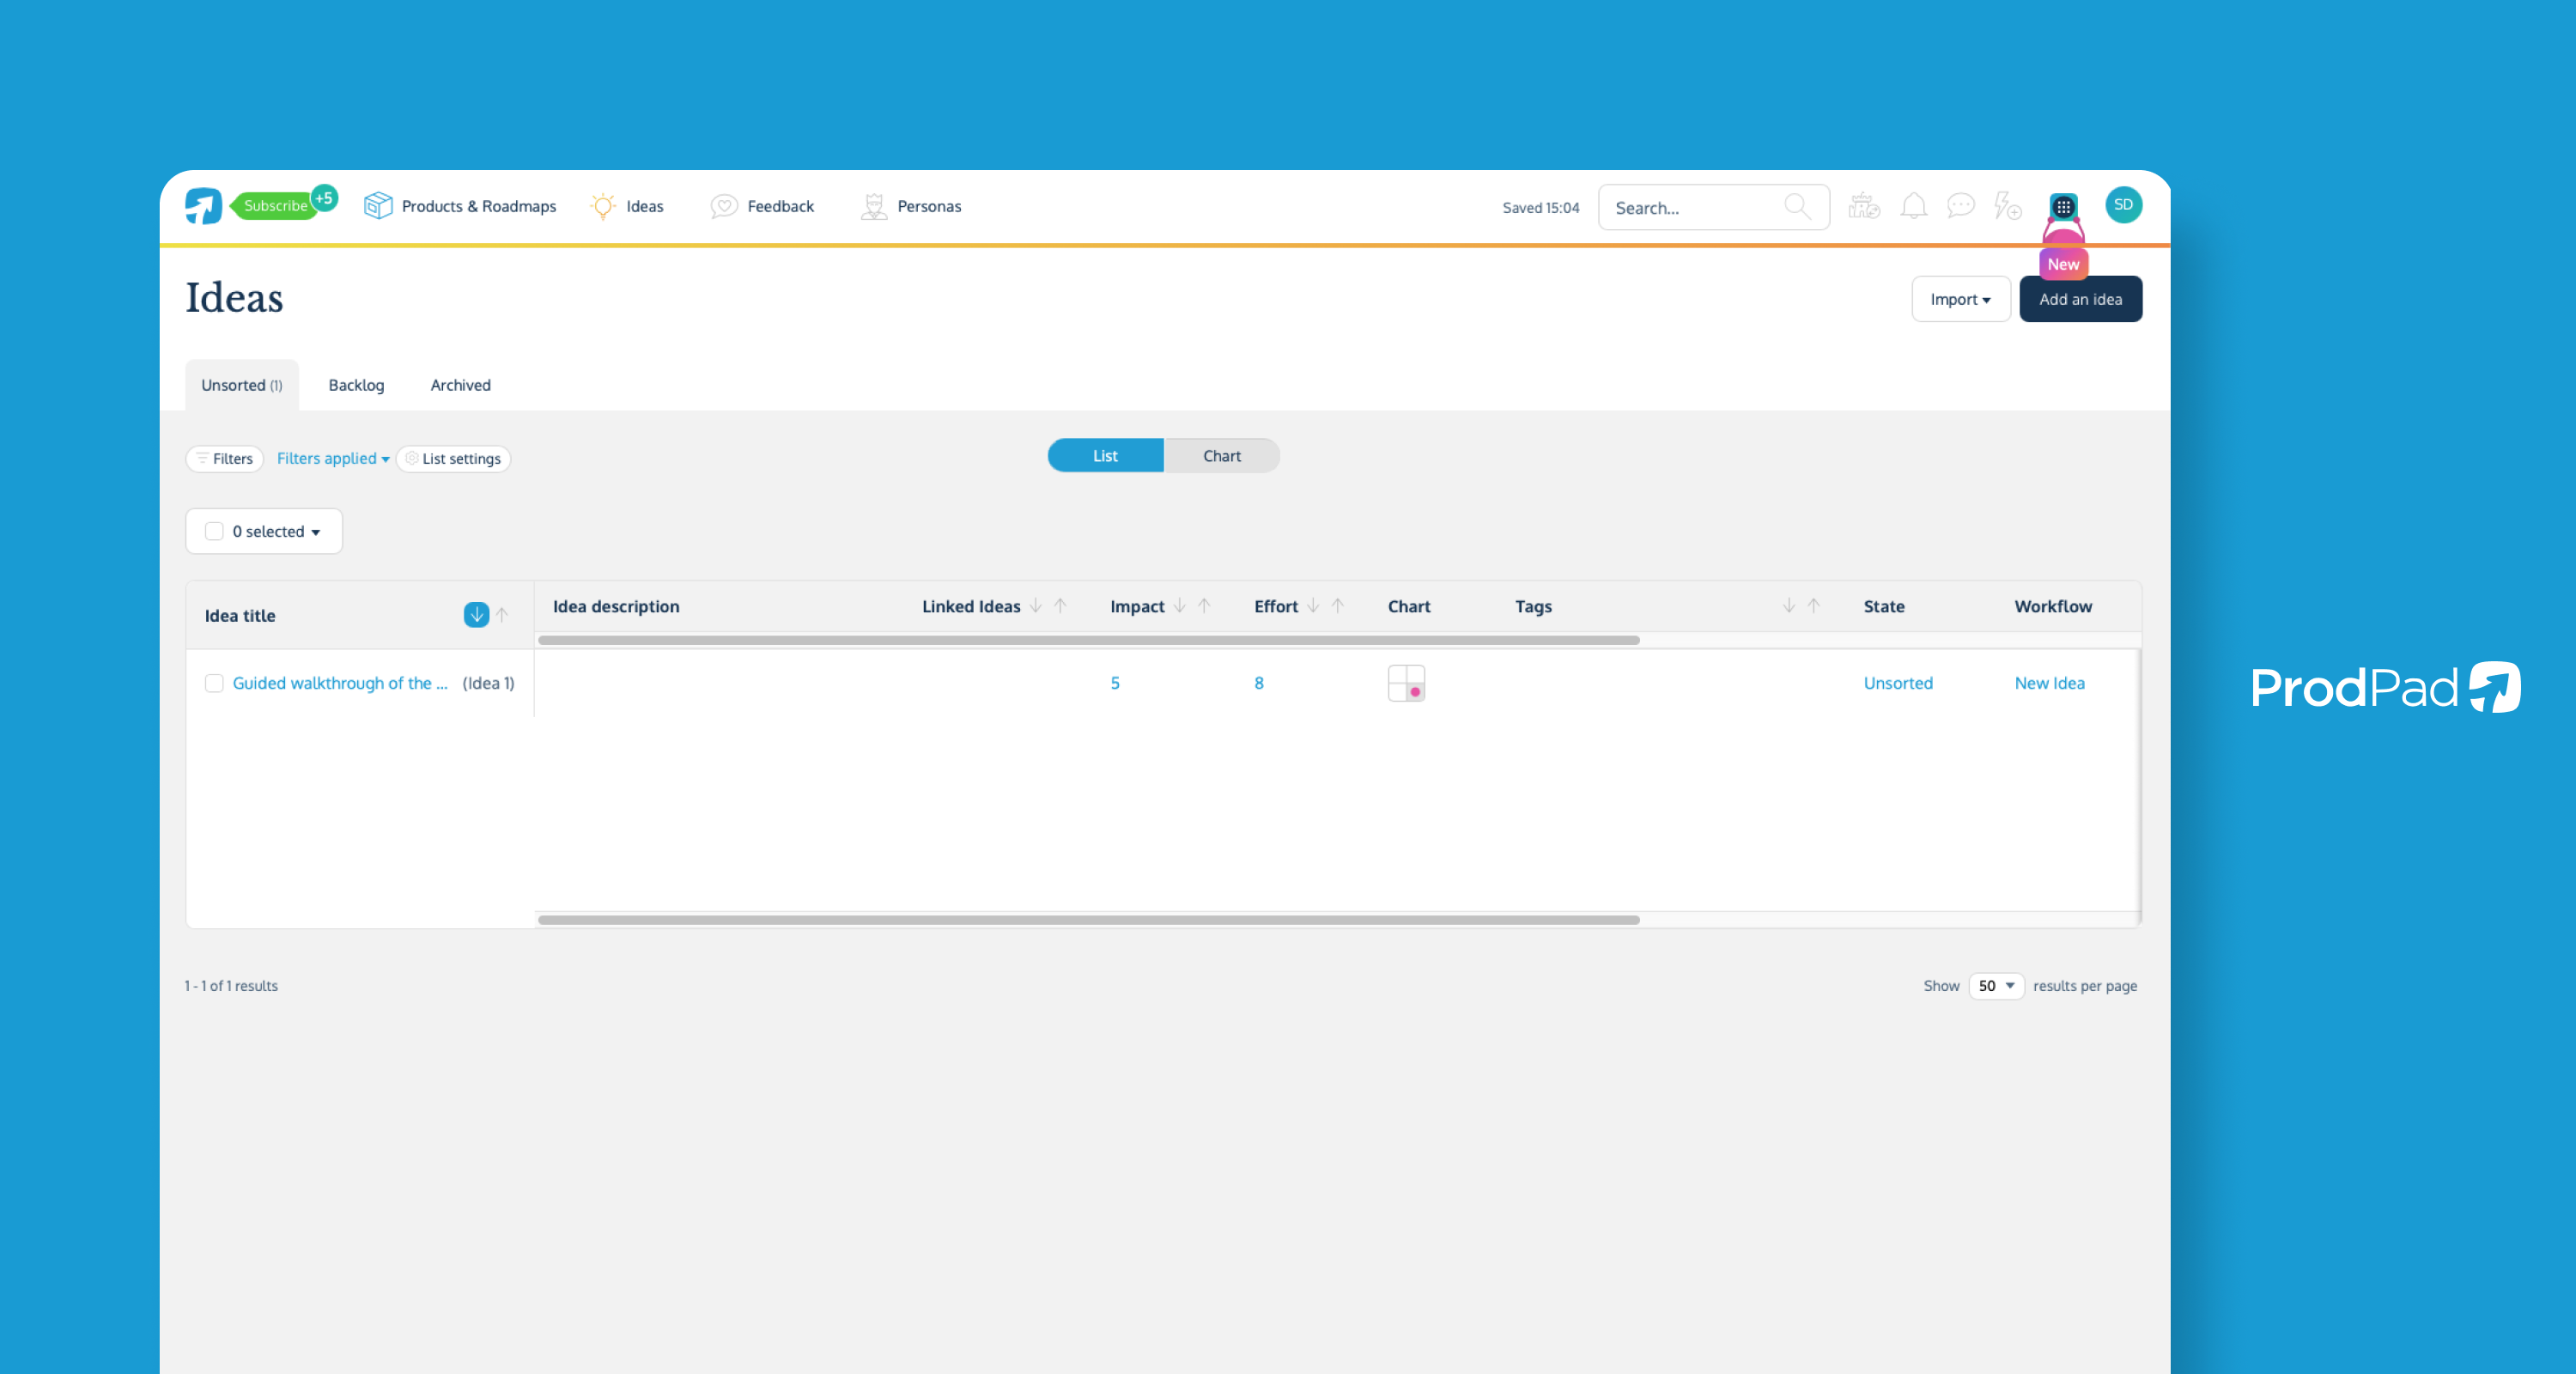Open the results per page dropdown showing 50
2576x1374 pixels.
[x=1995, y=985]
